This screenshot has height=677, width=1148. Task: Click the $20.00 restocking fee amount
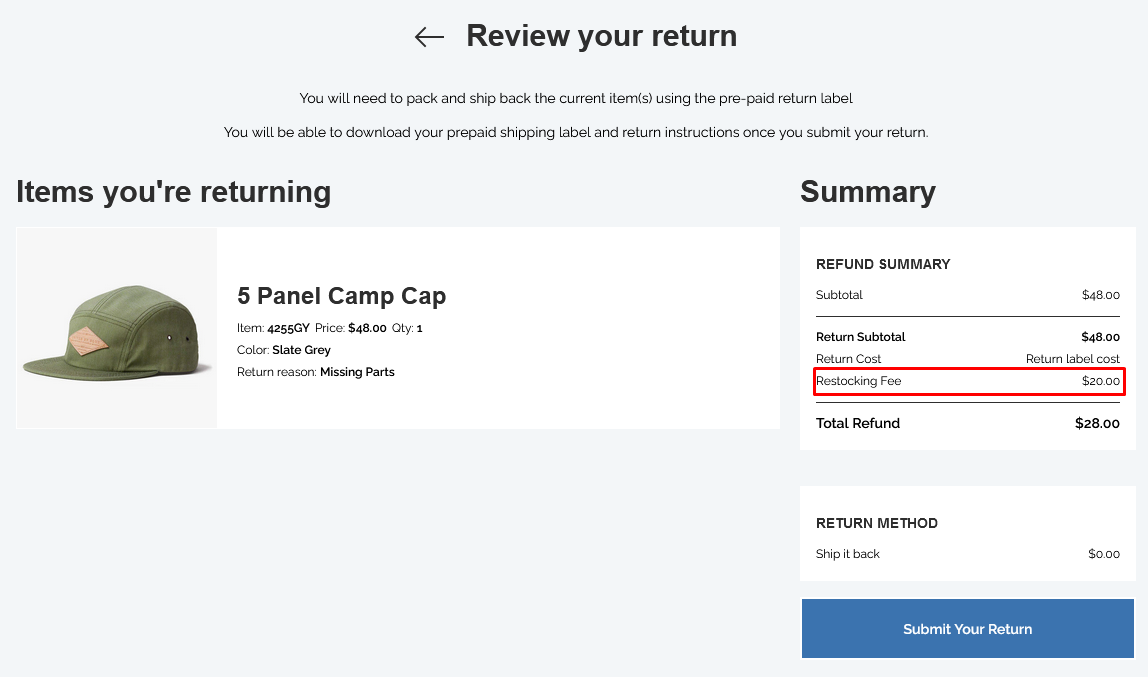tap(1100, 381)
